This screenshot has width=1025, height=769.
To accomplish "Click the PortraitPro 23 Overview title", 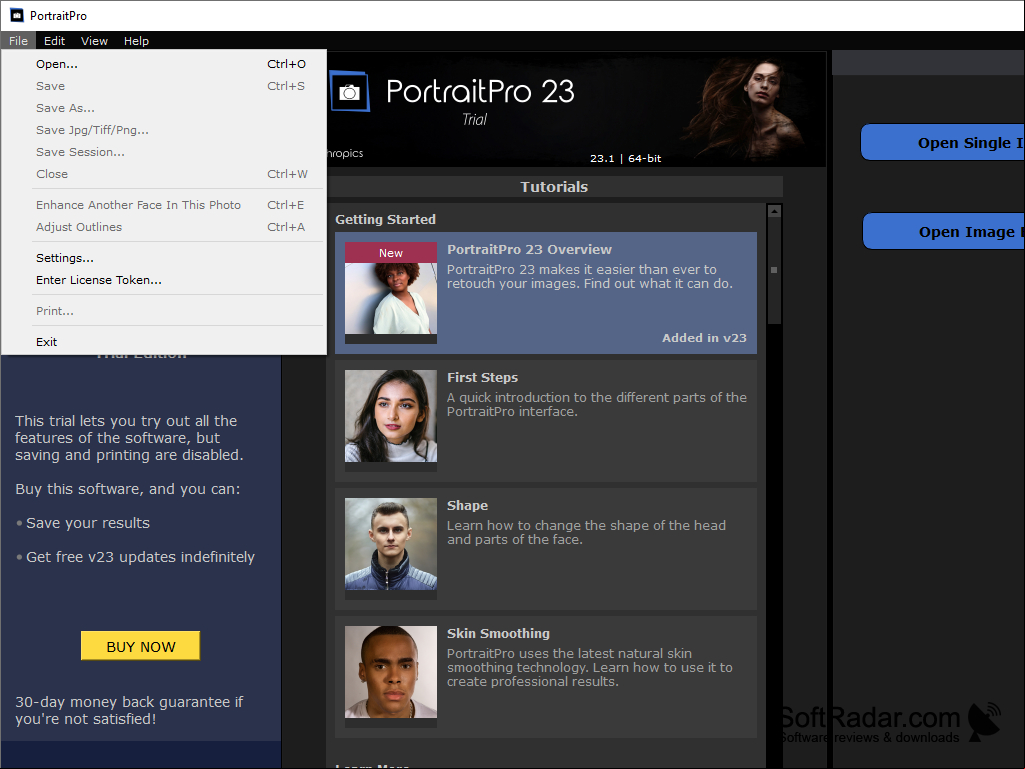I will tap(529, 249).
